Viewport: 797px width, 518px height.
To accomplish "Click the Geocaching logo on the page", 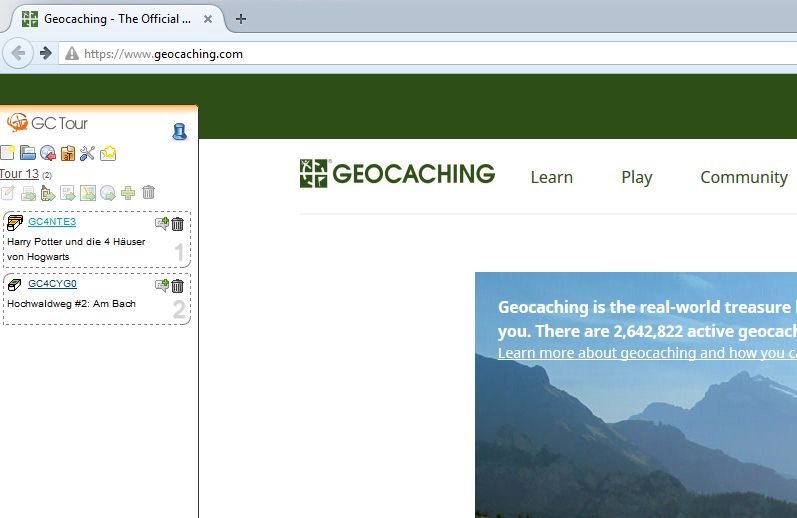I will tap(397, 173).
